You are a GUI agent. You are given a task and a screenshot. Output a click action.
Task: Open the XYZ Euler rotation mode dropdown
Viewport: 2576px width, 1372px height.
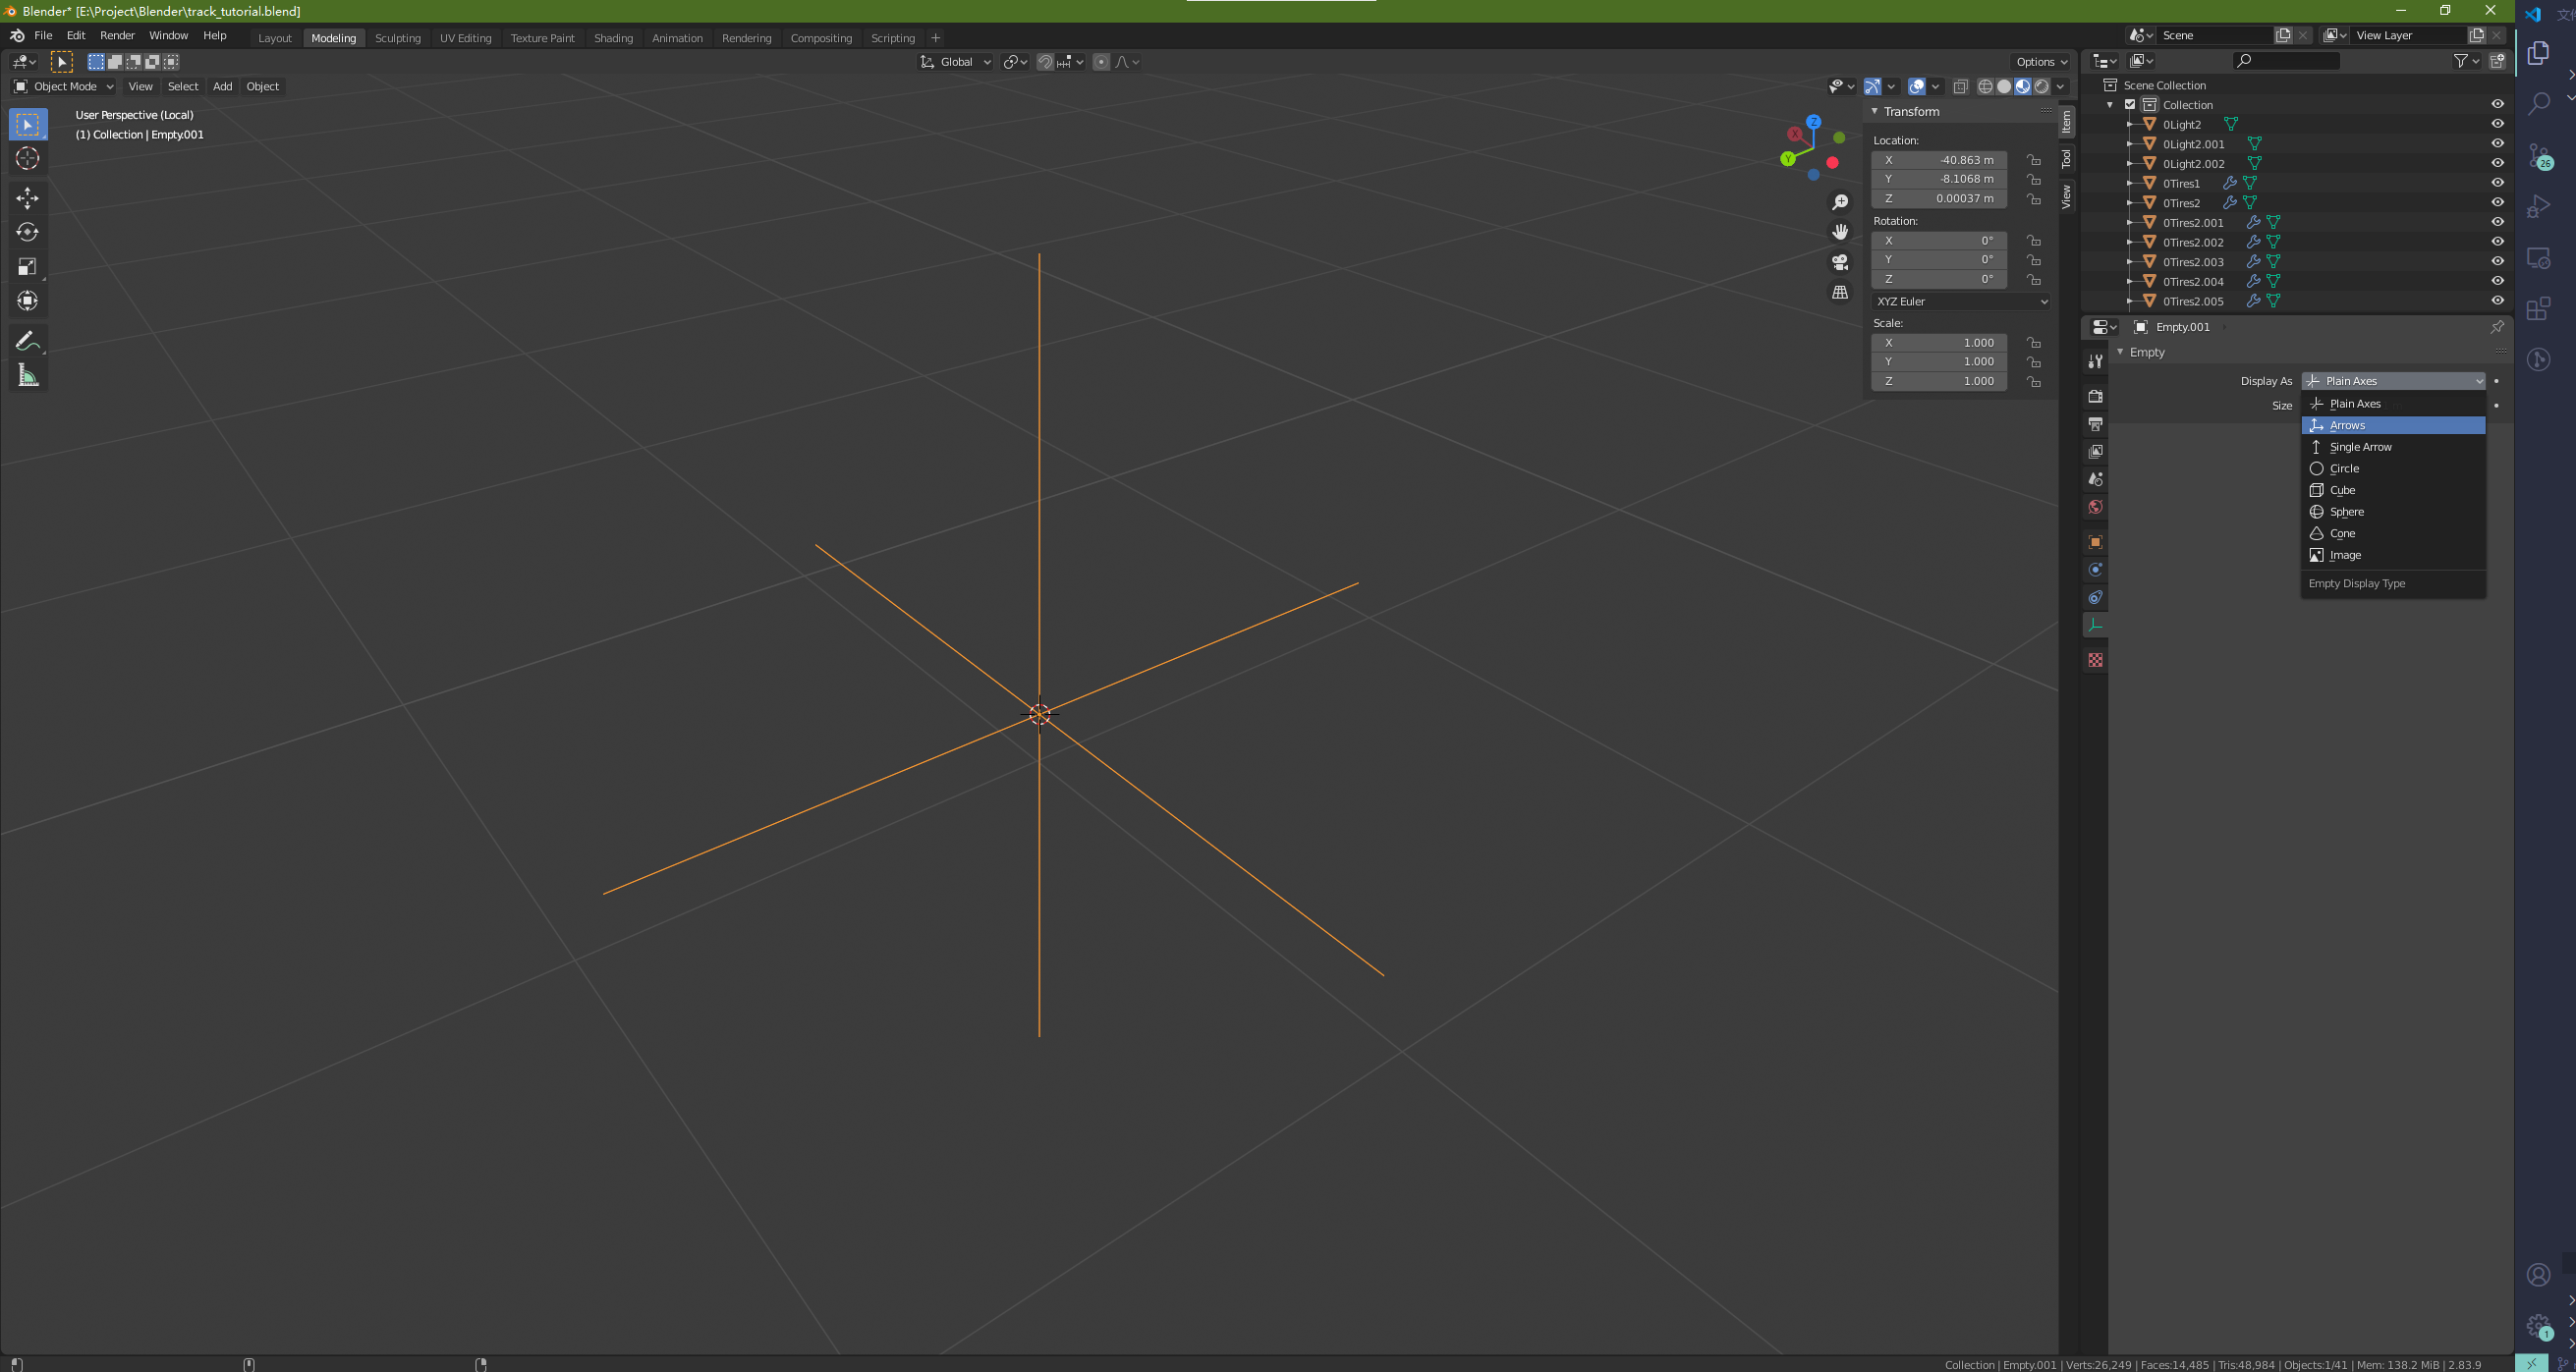1960,301
